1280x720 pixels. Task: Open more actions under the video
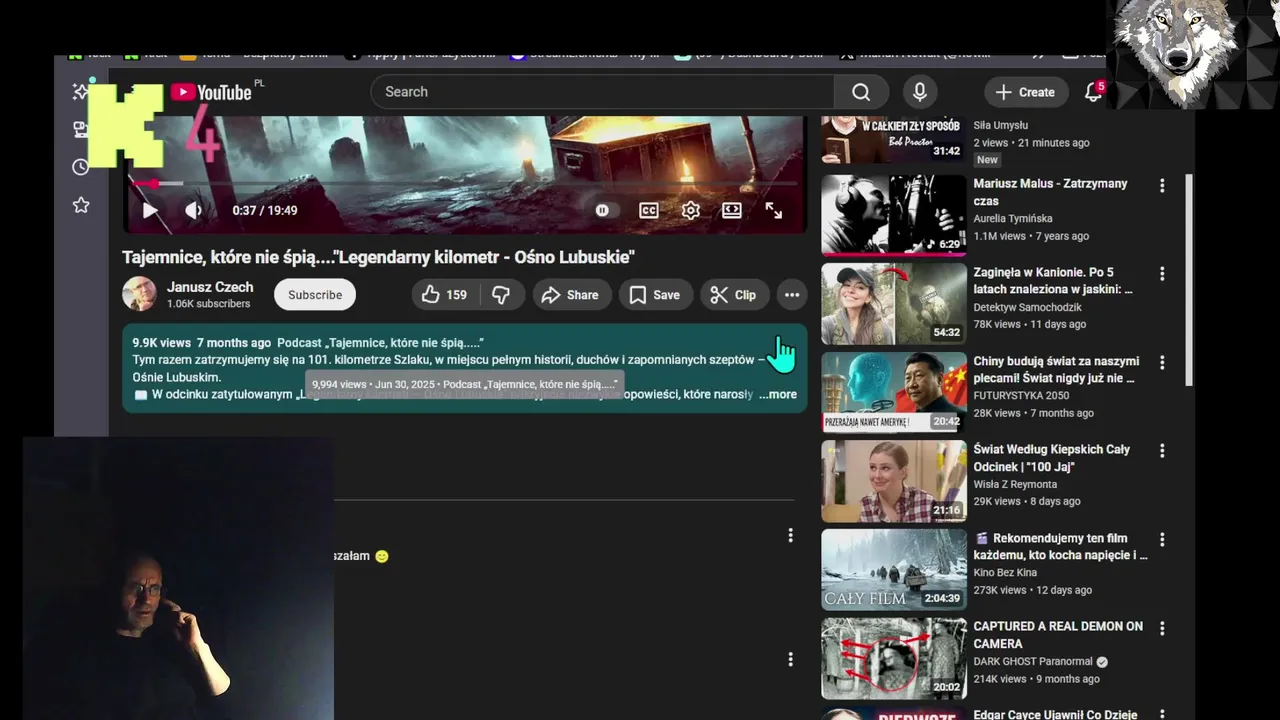tap(792, 295)
